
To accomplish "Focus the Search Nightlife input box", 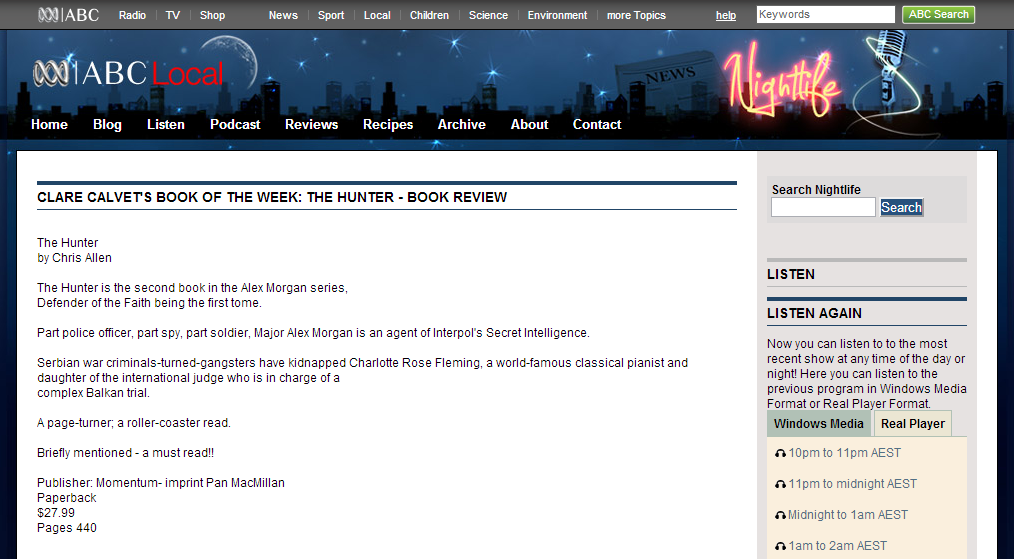I will click(823, 207).
